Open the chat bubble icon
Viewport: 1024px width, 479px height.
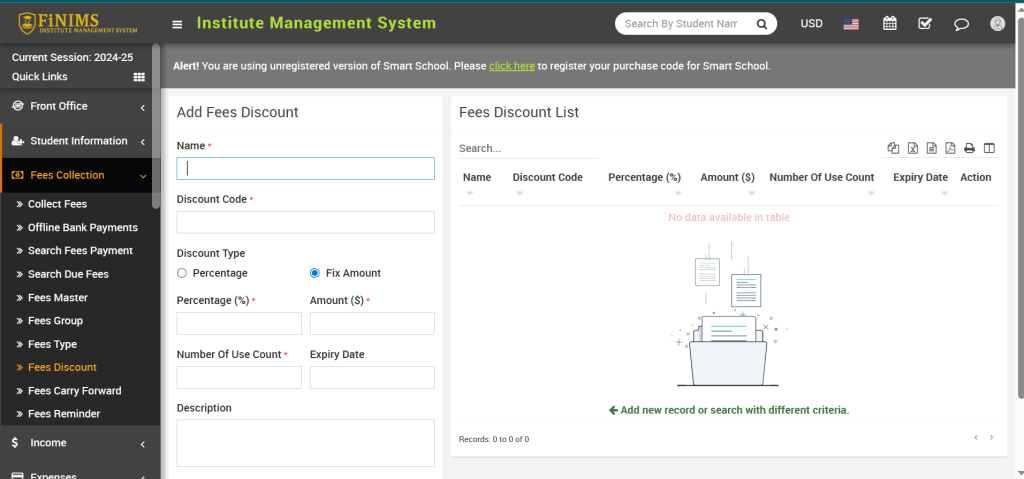(961, 24)
